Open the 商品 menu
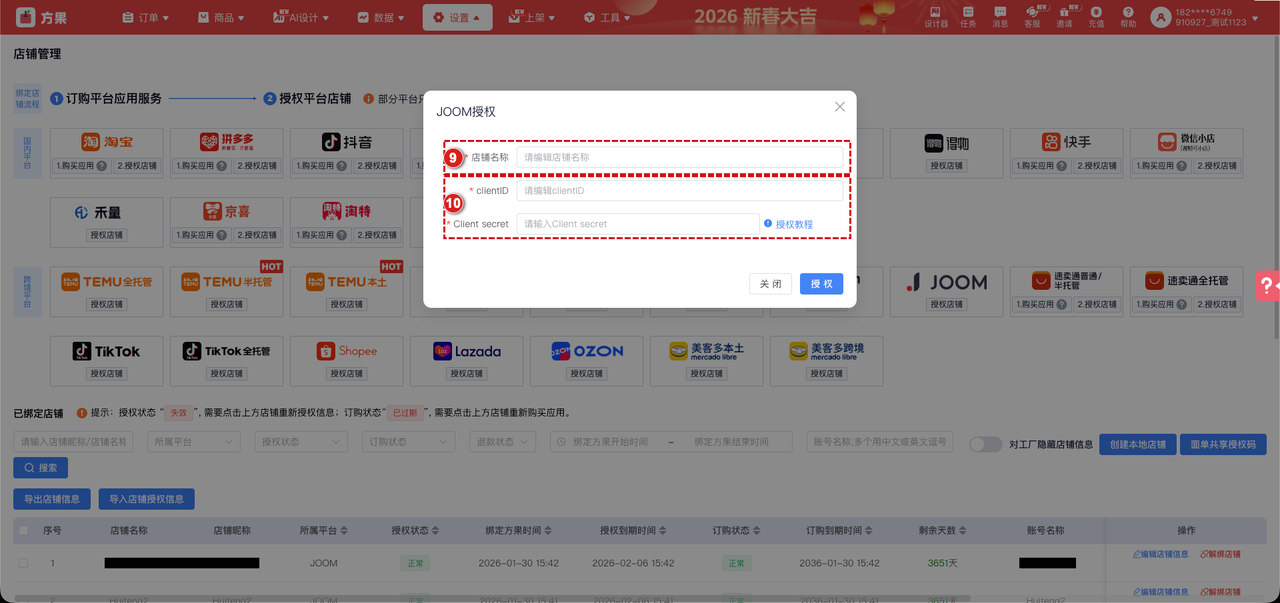Viewport: 1280px width, 603px height. (223, 17)
